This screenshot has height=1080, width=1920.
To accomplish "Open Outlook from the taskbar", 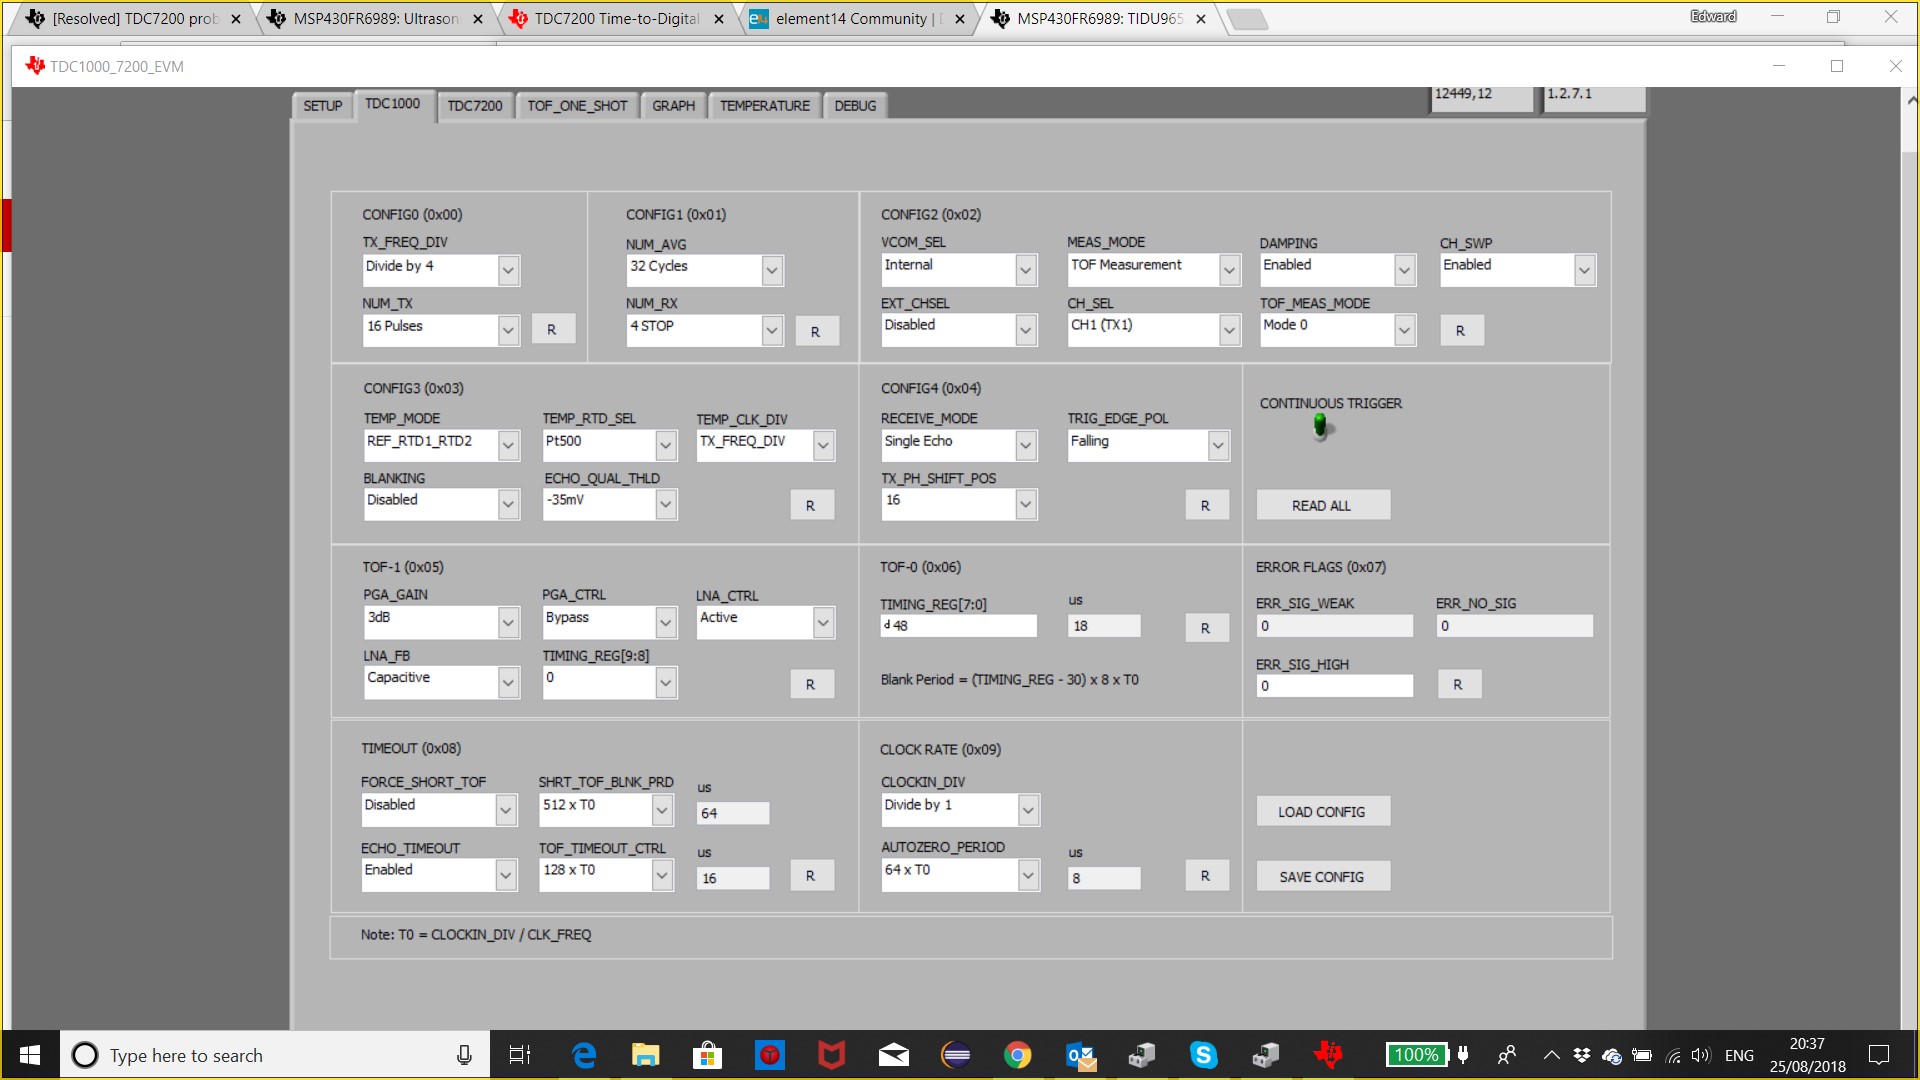I will pyautogui.click(x=1080, y=1055).
